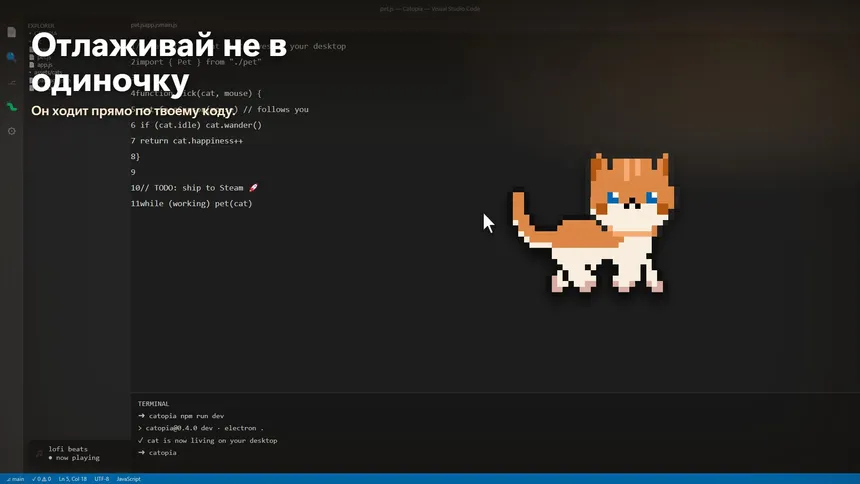The height and width of the screenshot is (484, 860).
Task: Click terminal line "catopia@0.4.0 dev - electron ."
Action: tap(201, 428)
